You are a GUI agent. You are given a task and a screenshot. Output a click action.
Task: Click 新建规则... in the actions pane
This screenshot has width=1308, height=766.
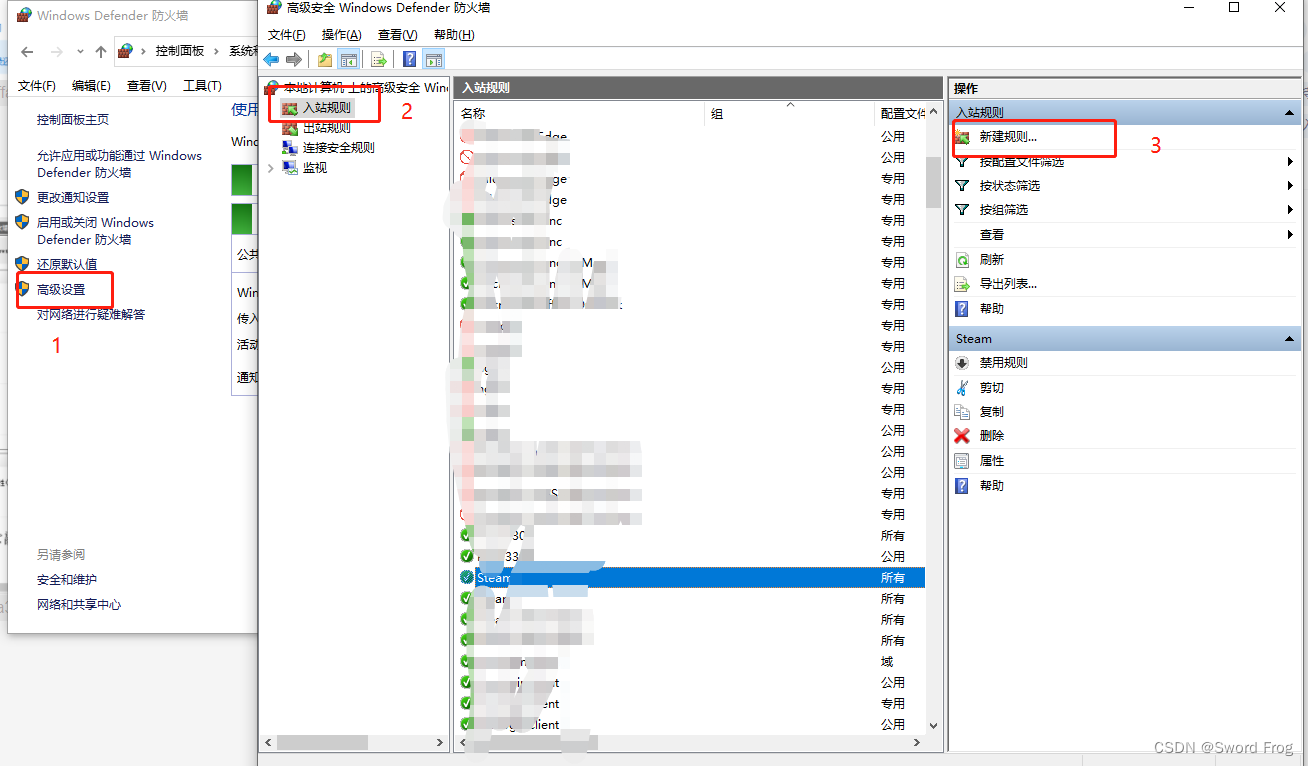tap(1008, 137)
